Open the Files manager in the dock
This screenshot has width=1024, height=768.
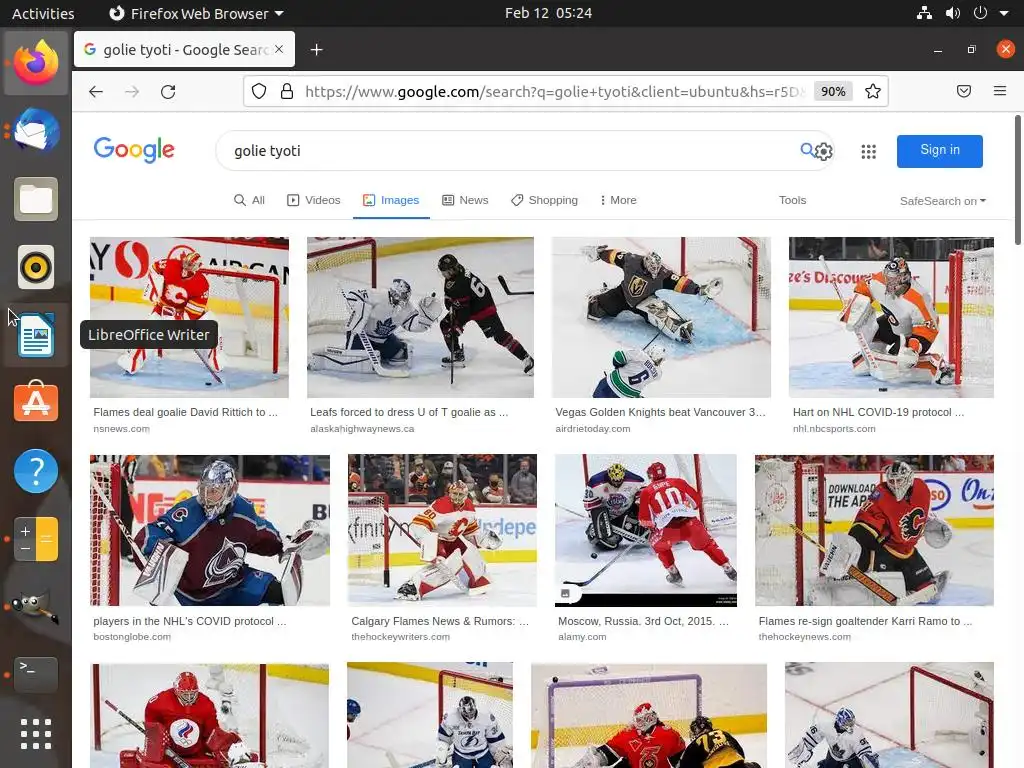(36, 199)
